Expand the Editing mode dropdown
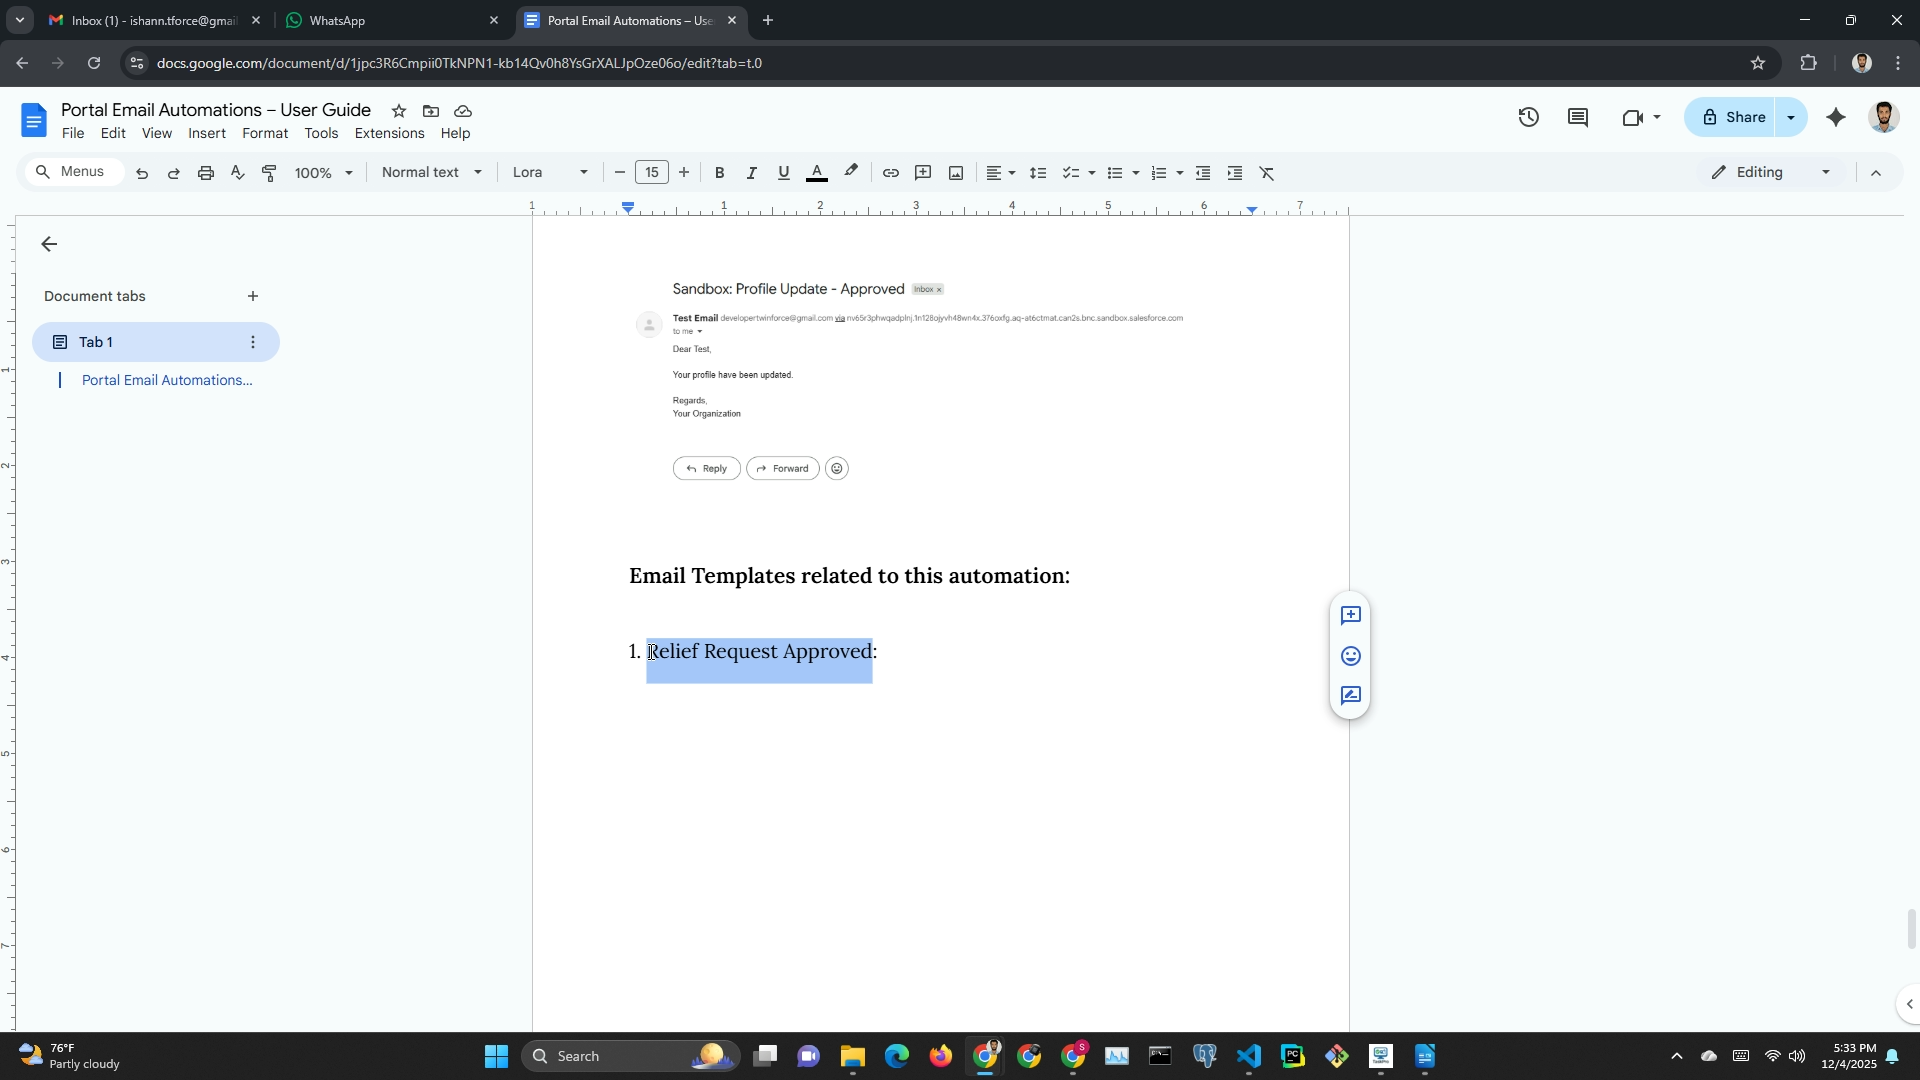The height and width of the screenshot is (1080, 1920). [1772, 172]
